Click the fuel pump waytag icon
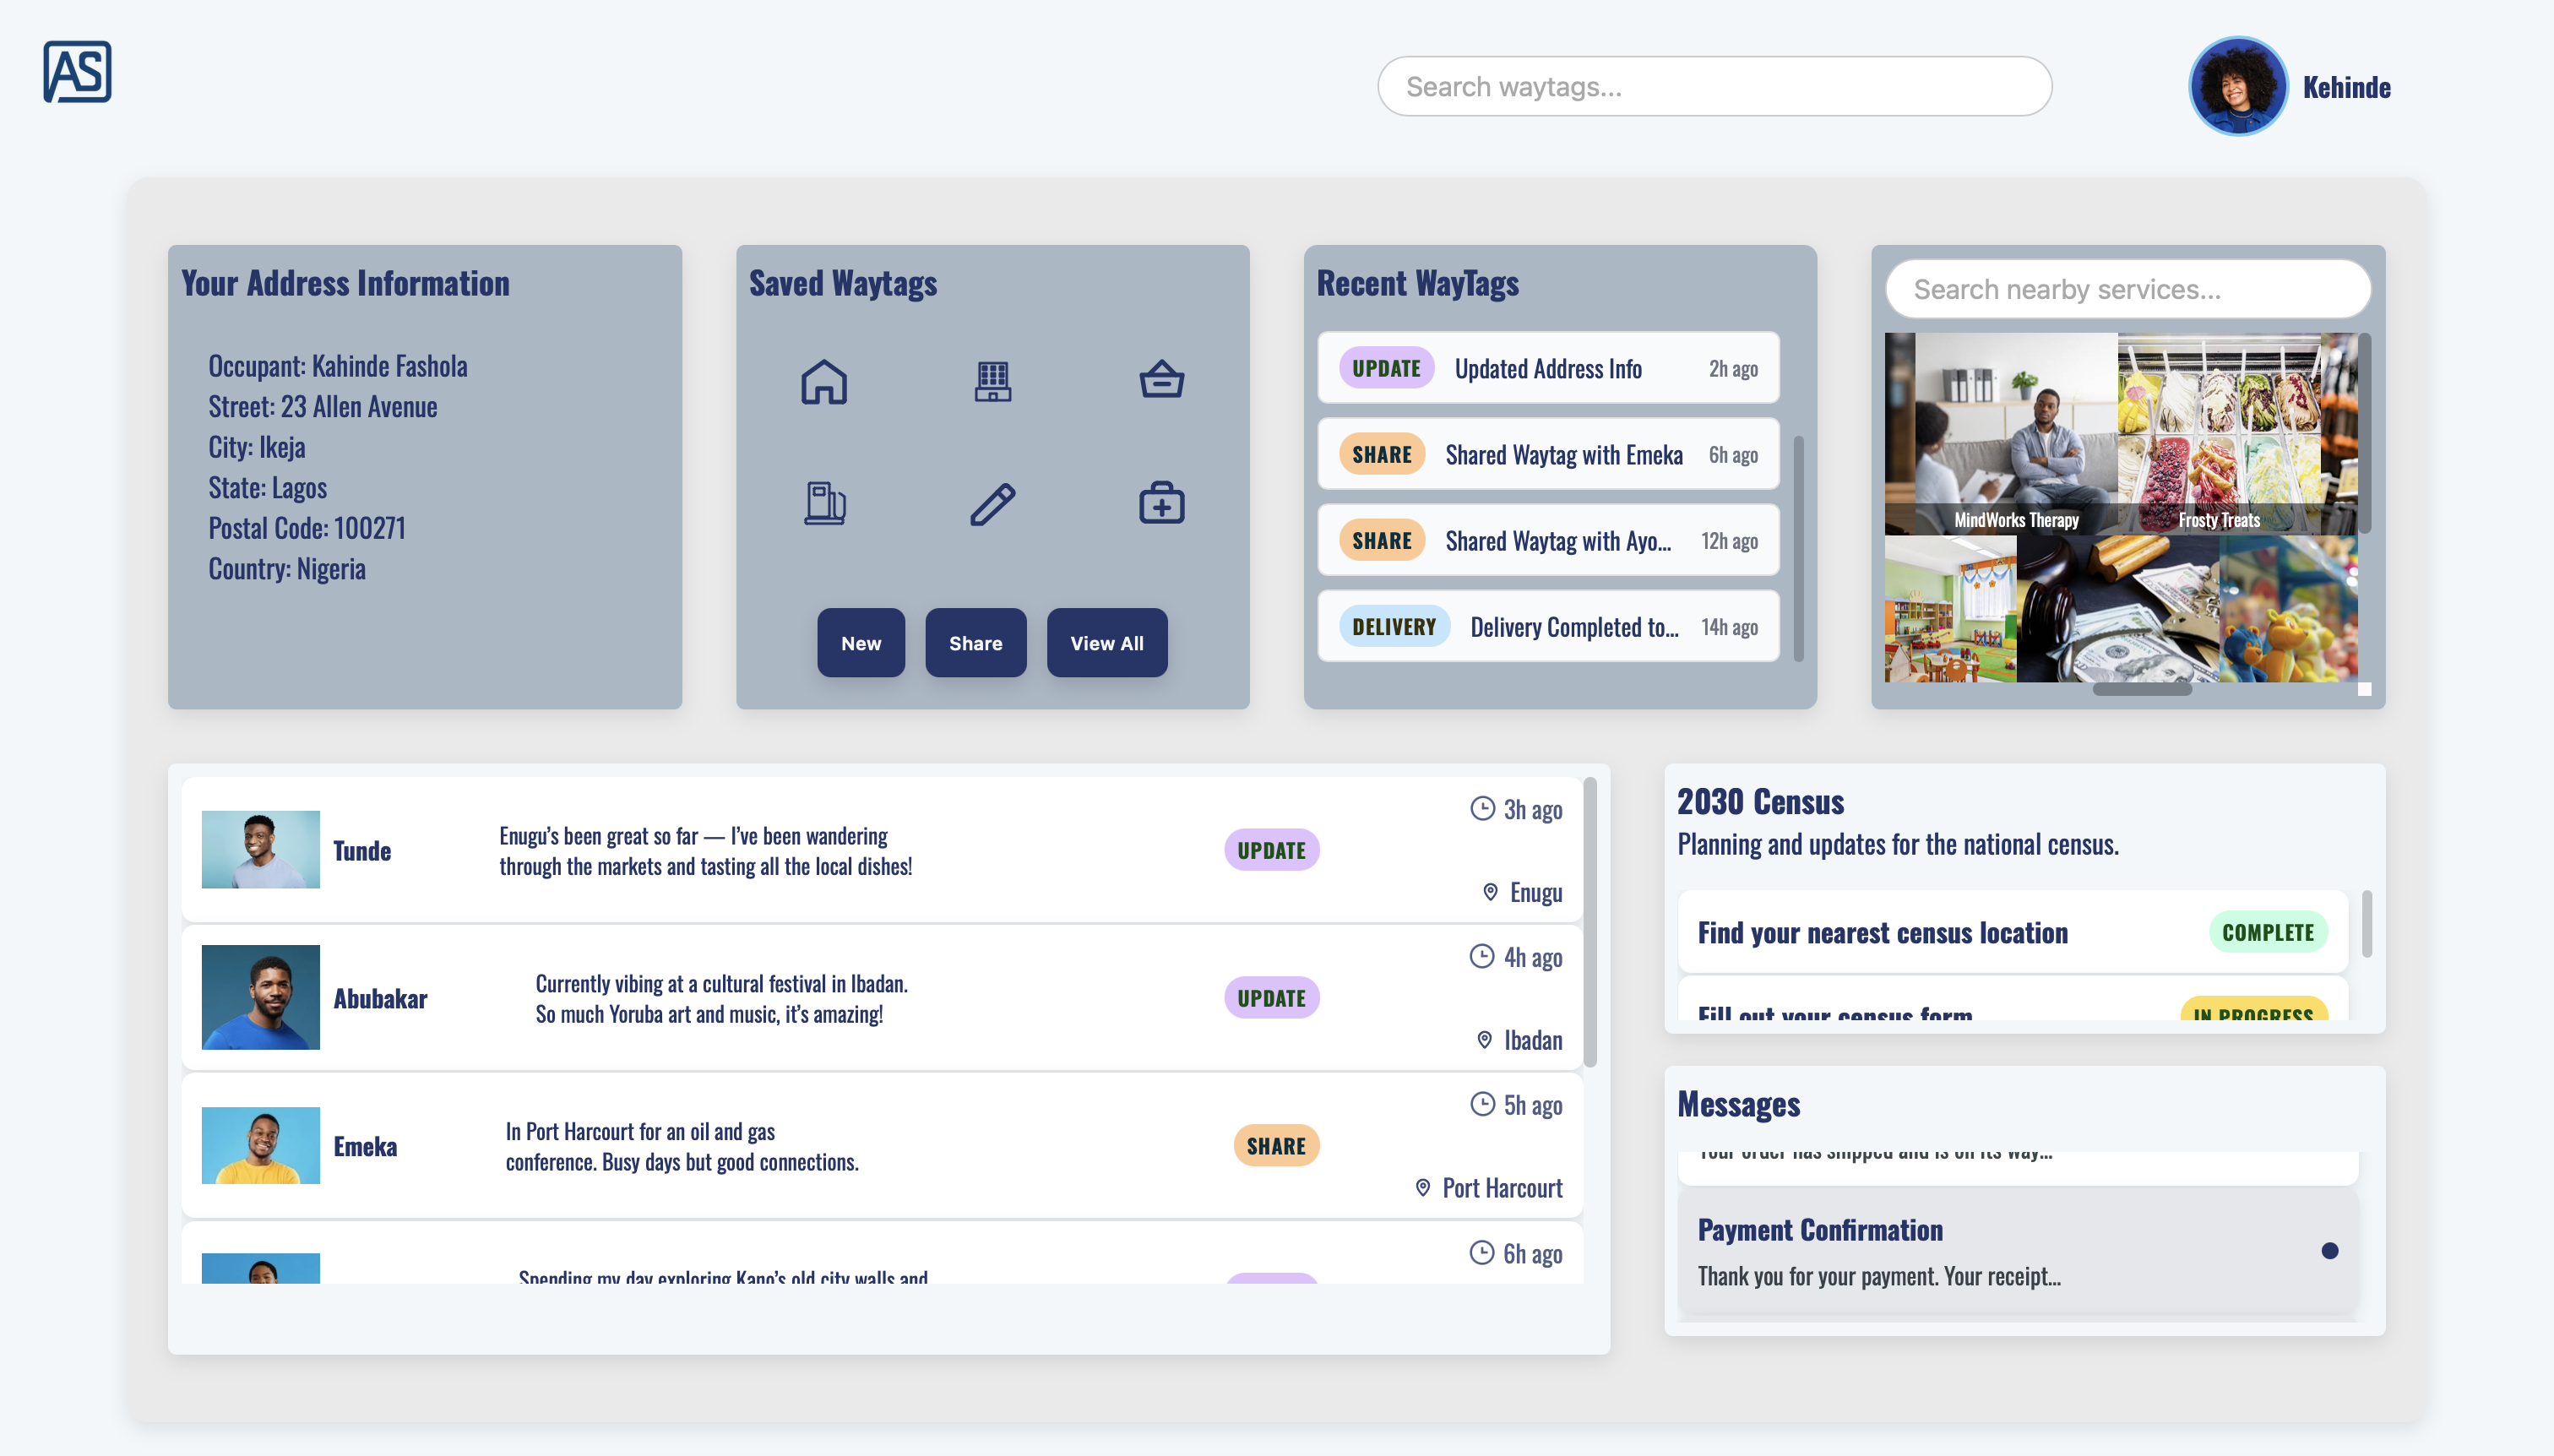The width and height of the screenshot is (2554, 1456). 824,504
